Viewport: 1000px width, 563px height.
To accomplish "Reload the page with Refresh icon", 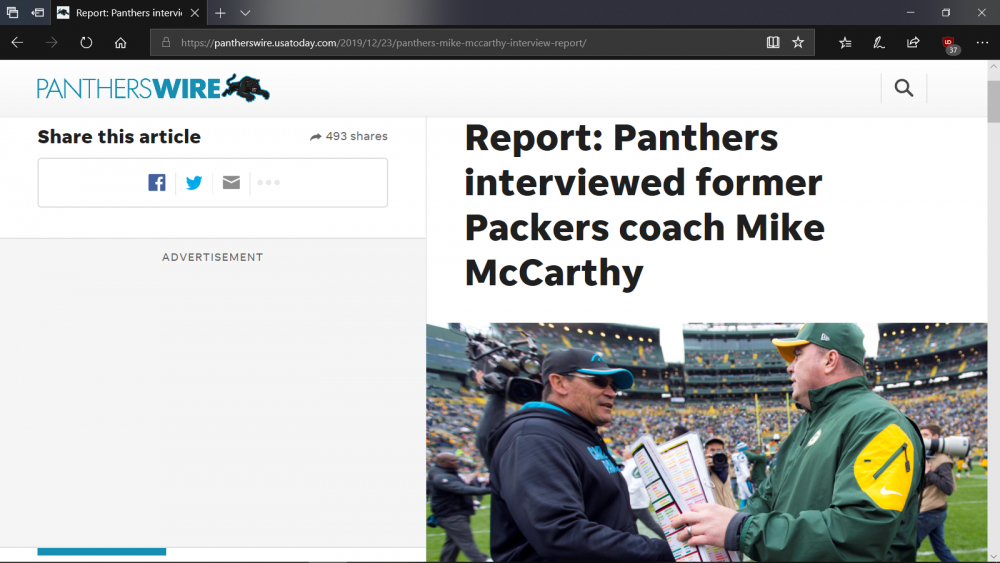I will pyautogui.click(x=86, y=43).
